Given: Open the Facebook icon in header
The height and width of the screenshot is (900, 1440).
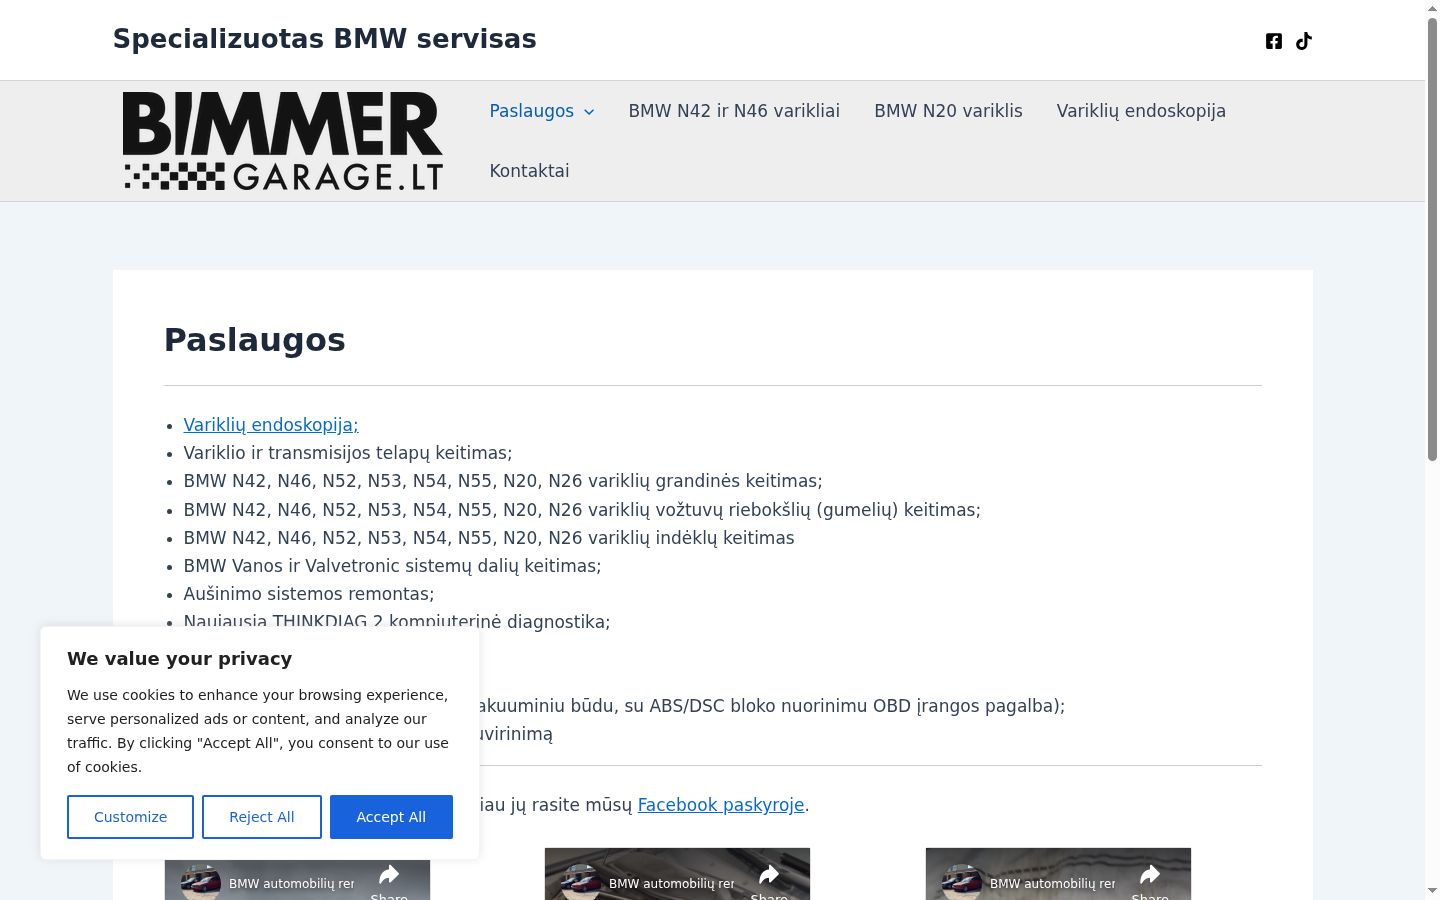Looking at the screenshot, I should (x=1274, y=41).
